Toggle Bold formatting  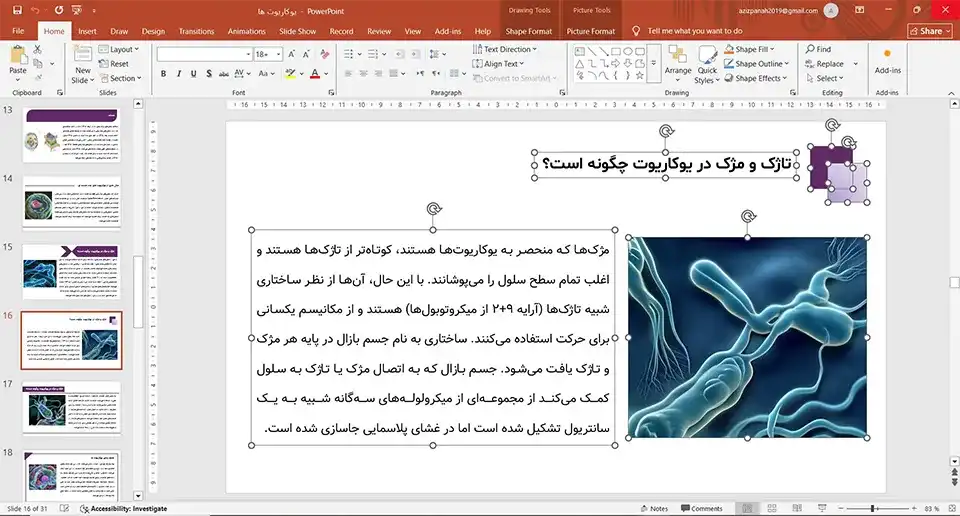point(163,73)
